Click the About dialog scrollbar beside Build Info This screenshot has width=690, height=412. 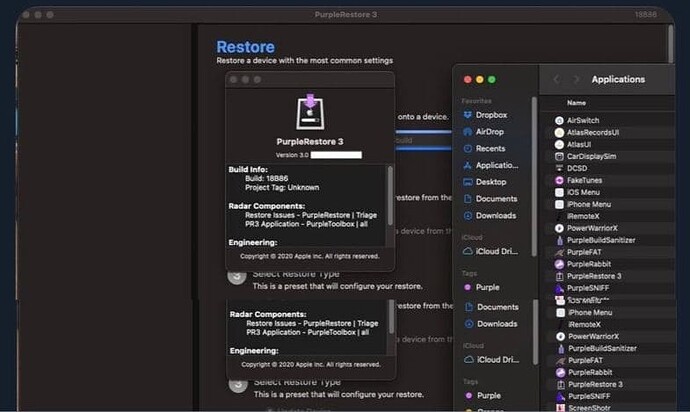(x=390, y=195)
